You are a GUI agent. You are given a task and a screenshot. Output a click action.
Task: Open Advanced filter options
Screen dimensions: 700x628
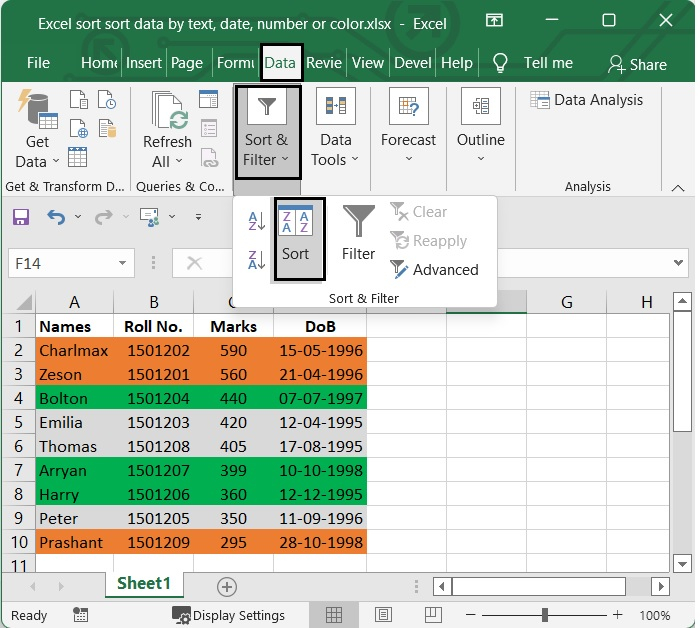434,269
